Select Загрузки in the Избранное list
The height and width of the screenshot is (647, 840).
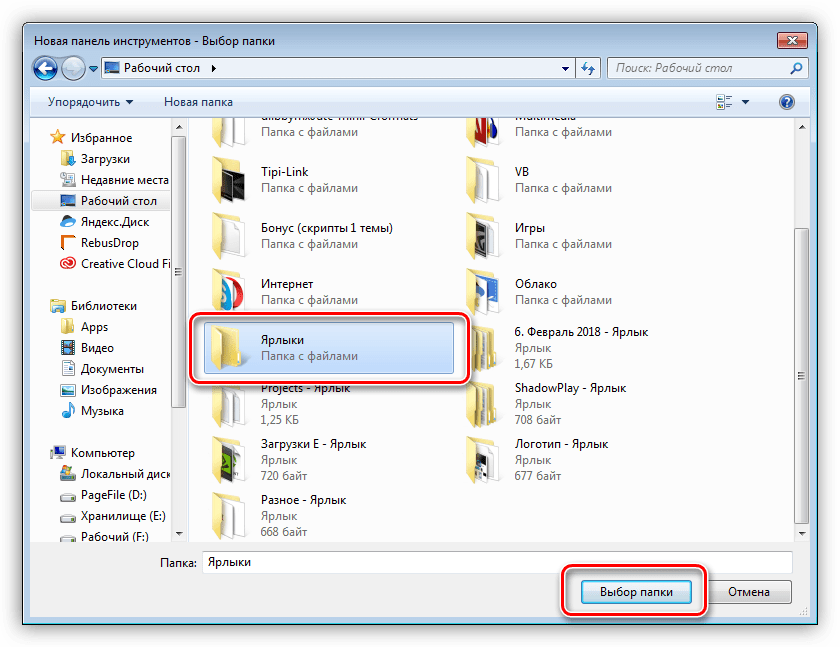[105, 159]
